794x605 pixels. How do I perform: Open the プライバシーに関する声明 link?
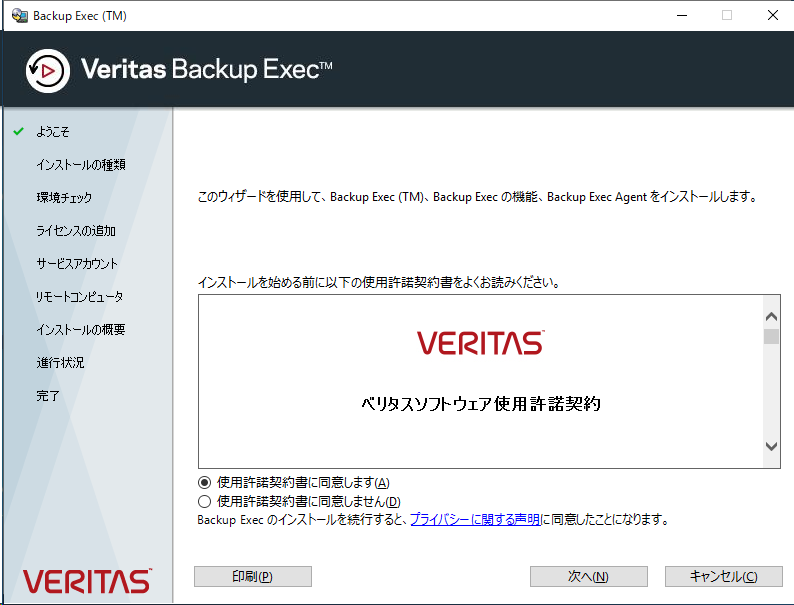475,519
